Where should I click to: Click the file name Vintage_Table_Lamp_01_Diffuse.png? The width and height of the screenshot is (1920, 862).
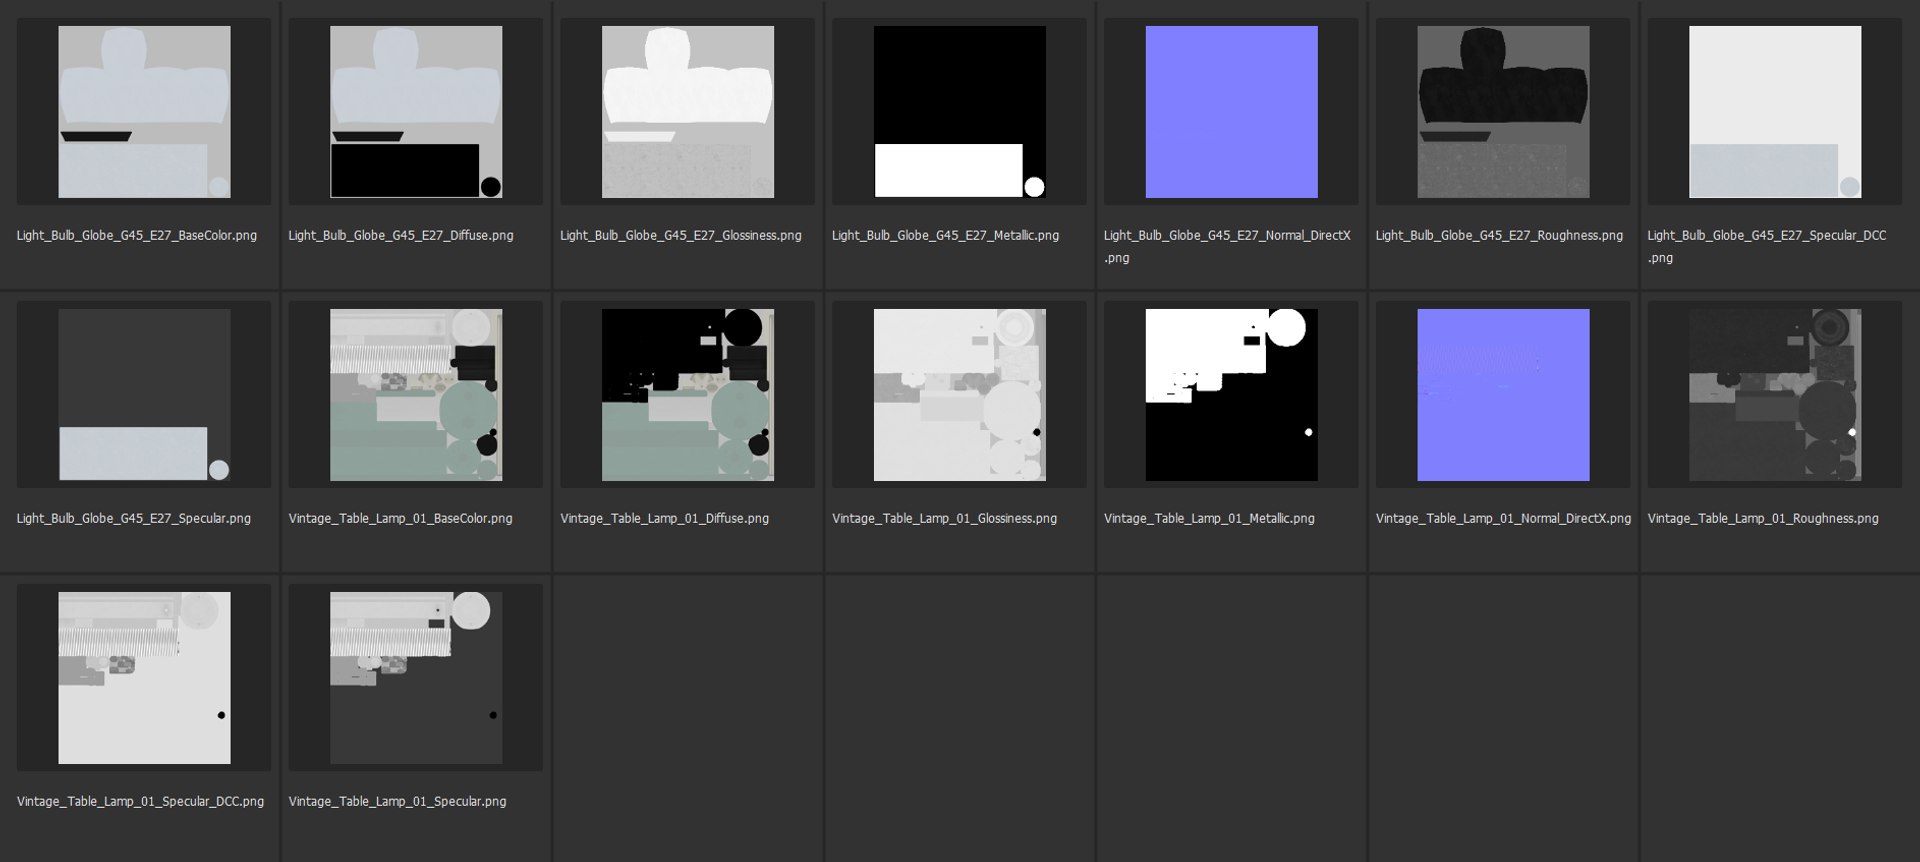665,519
